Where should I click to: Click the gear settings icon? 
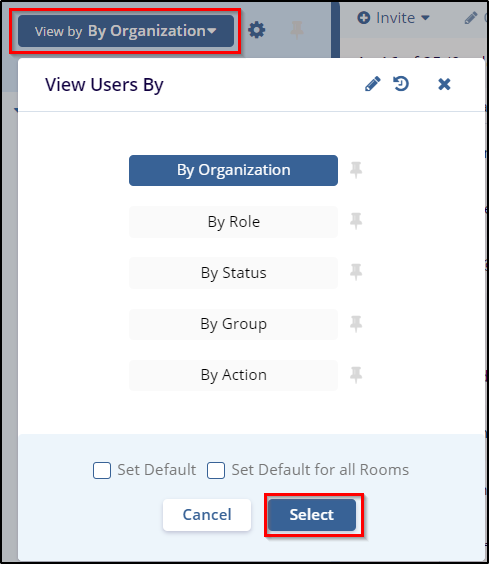pos(257,30)
